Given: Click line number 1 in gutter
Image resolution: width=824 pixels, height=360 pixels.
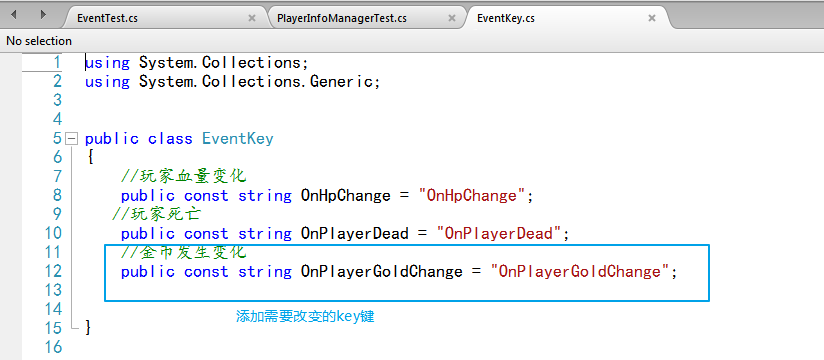Looking at the screenshot, I should pos(56,63).
